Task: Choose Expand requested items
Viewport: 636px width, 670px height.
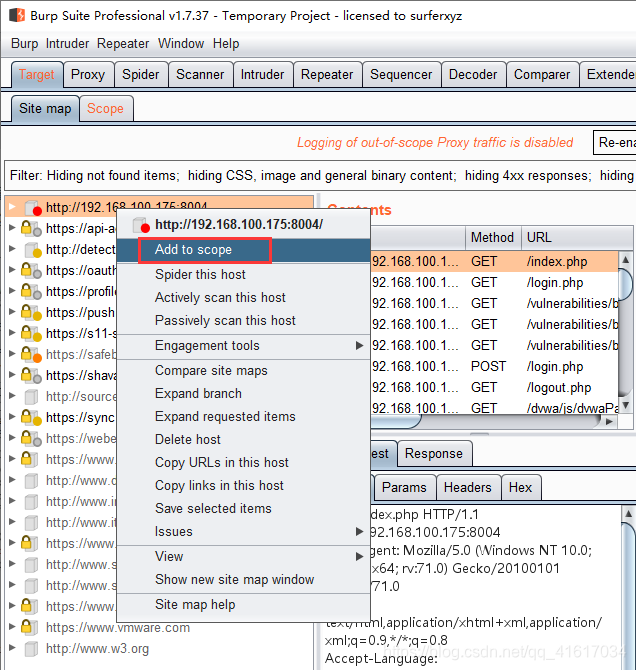Action: pyautogui.click(x=243, y=417)
